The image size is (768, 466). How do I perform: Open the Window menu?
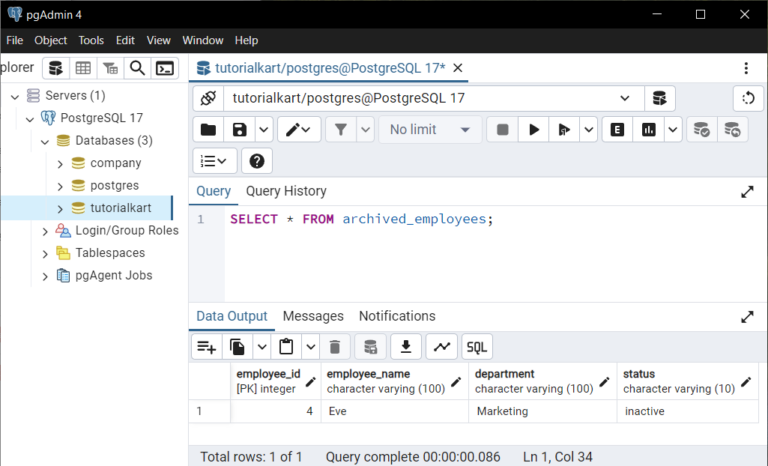click(203, 40)
